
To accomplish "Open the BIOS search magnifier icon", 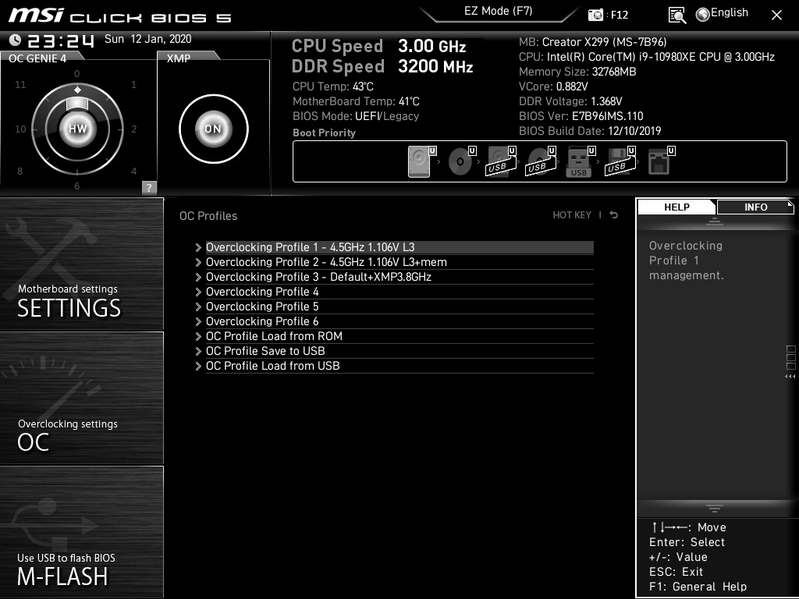I will (x=677, y=15).
